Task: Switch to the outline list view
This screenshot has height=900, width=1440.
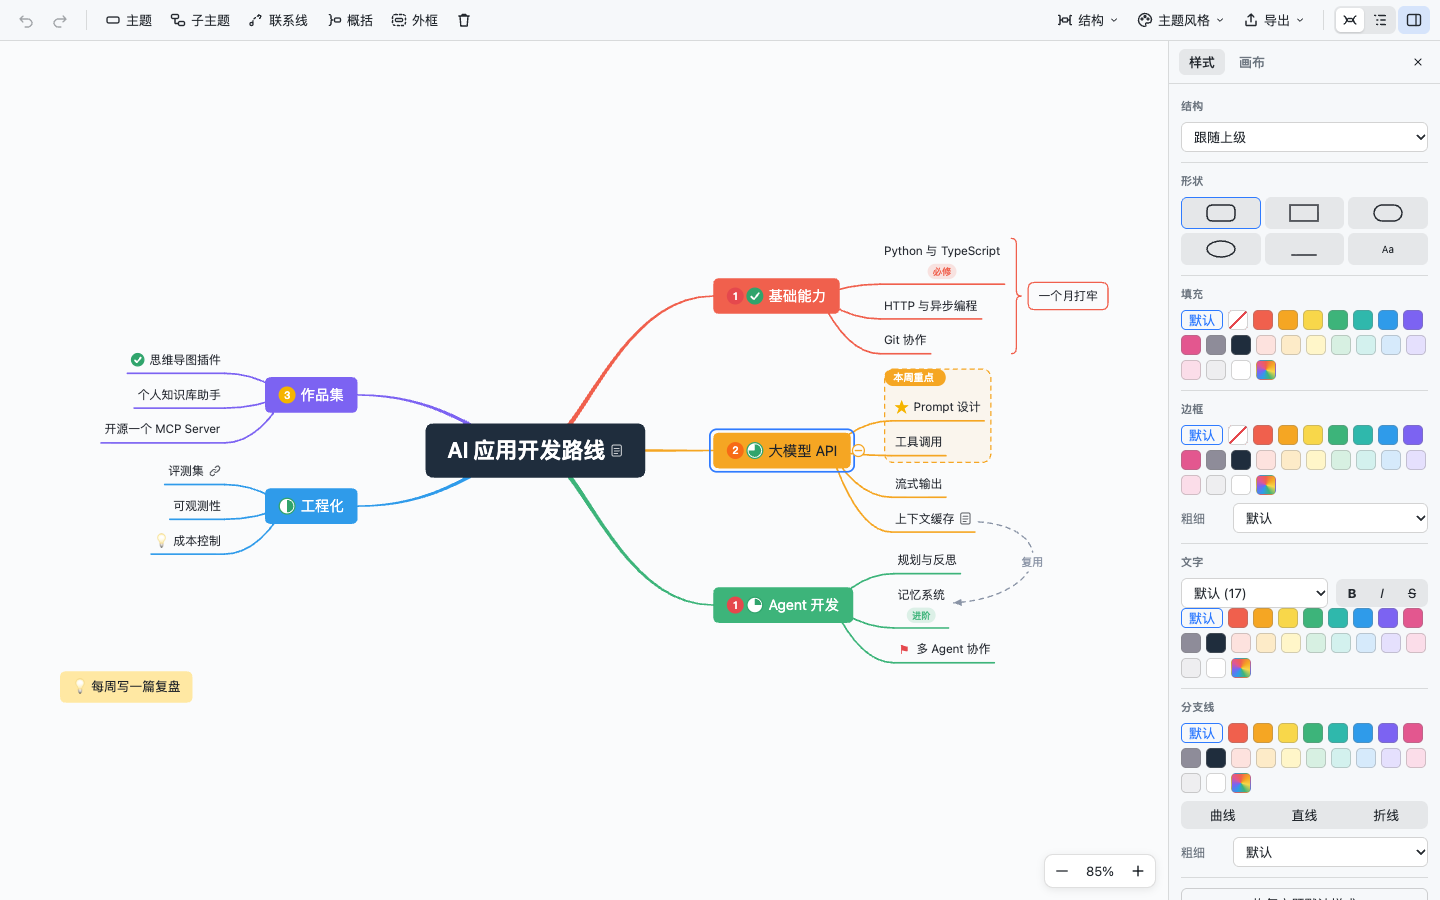Action: coord(1380,20)
